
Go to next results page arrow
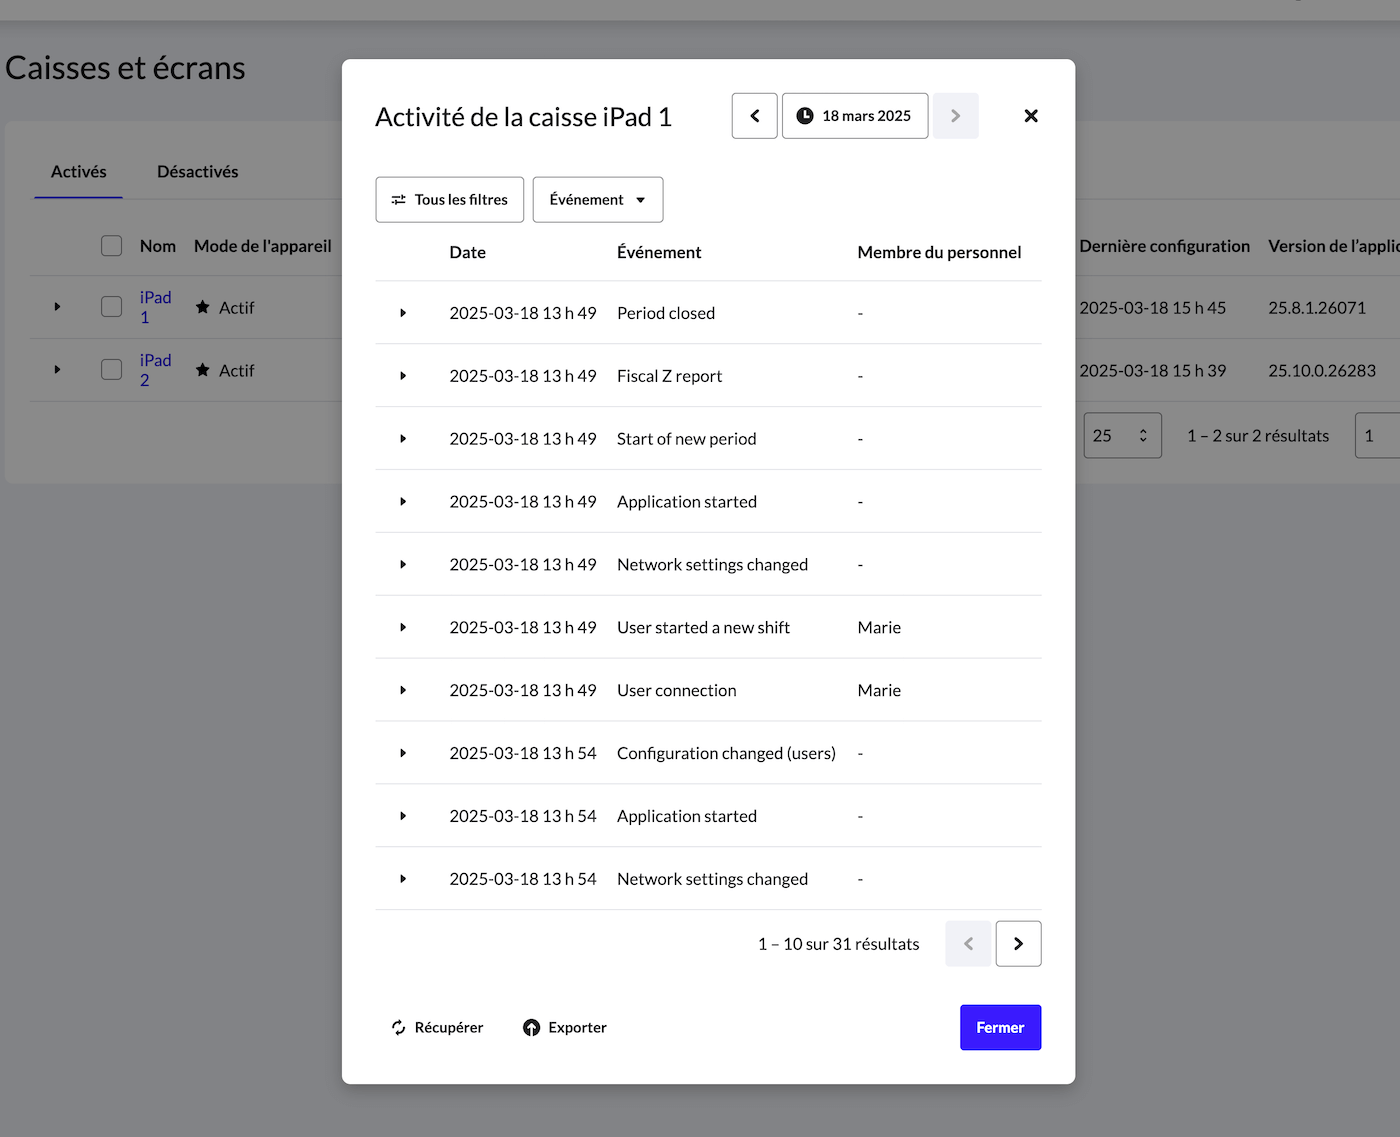point(1018,944)
